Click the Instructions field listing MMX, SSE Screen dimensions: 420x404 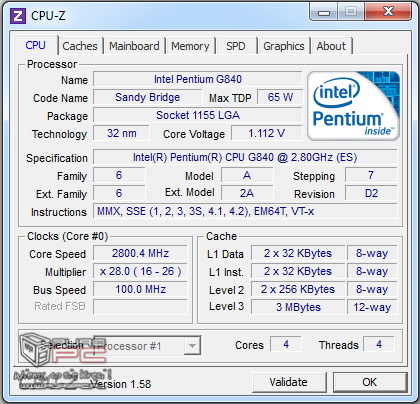click(x=245, y=211)
